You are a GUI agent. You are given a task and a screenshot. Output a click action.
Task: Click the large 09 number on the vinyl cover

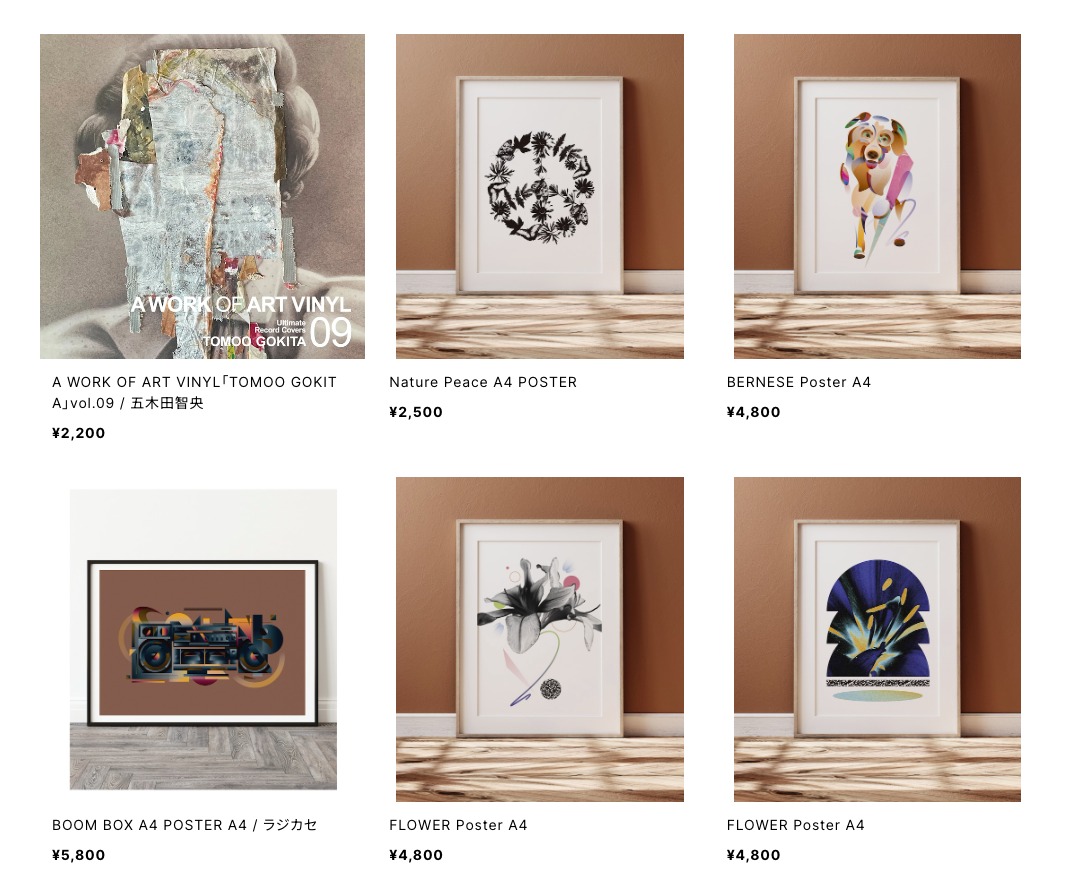331,332
